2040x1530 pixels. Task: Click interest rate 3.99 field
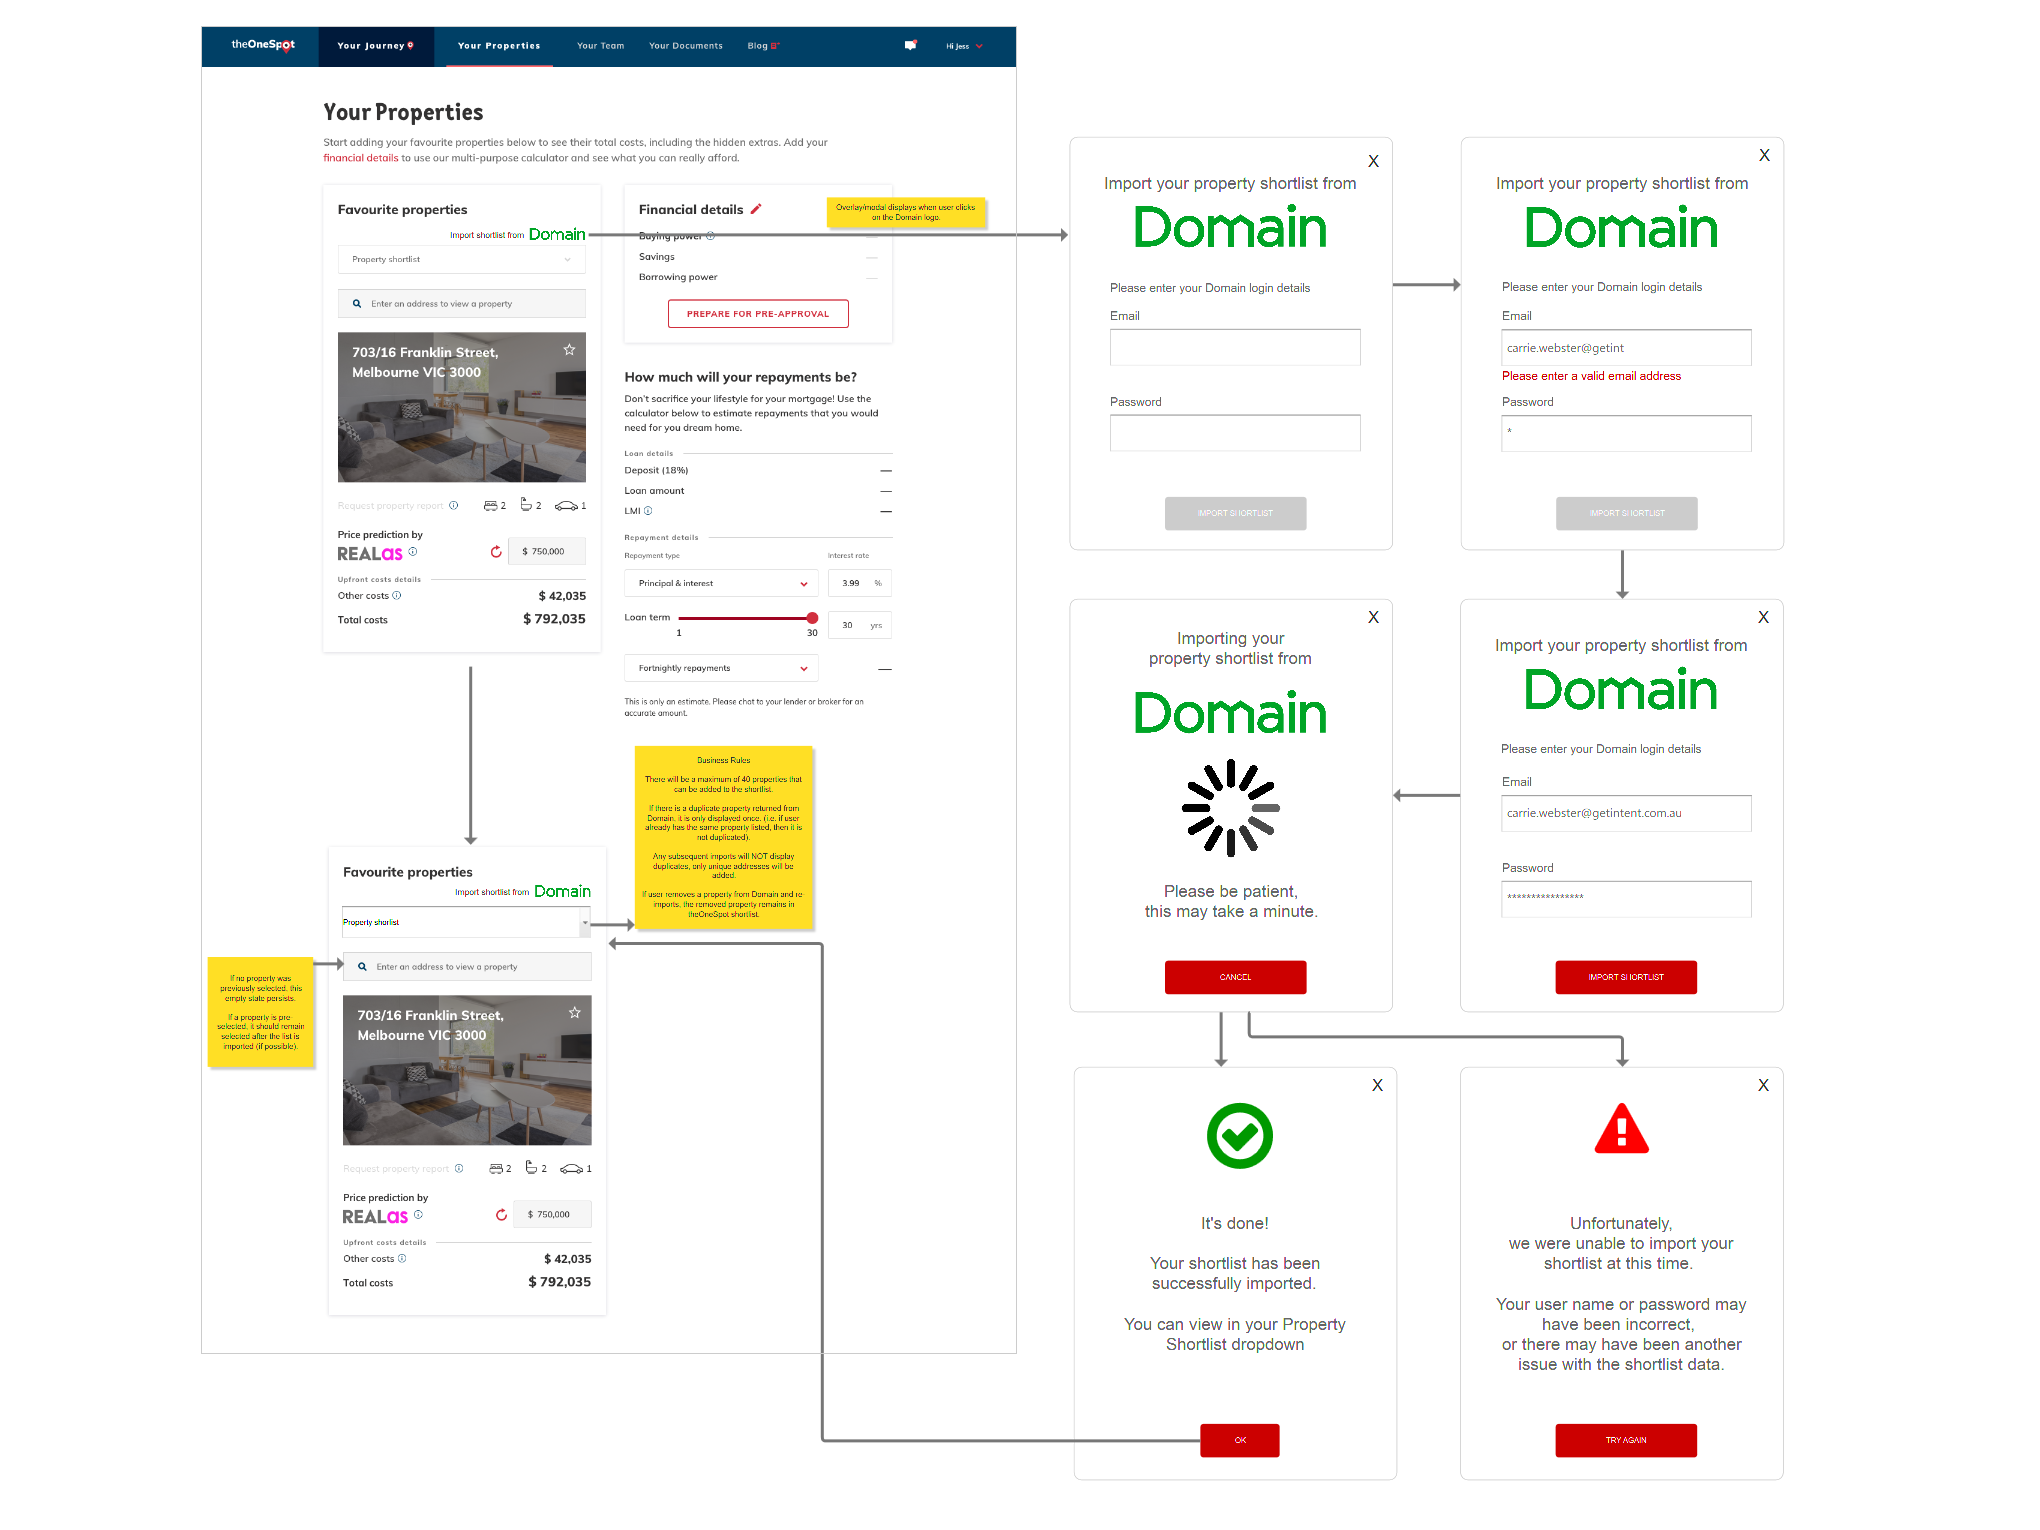point(860,584)
